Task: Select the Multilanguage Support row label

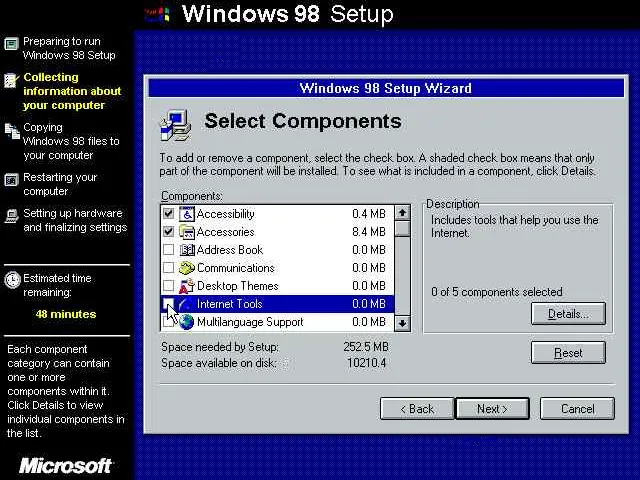Action: pos(250,322)
